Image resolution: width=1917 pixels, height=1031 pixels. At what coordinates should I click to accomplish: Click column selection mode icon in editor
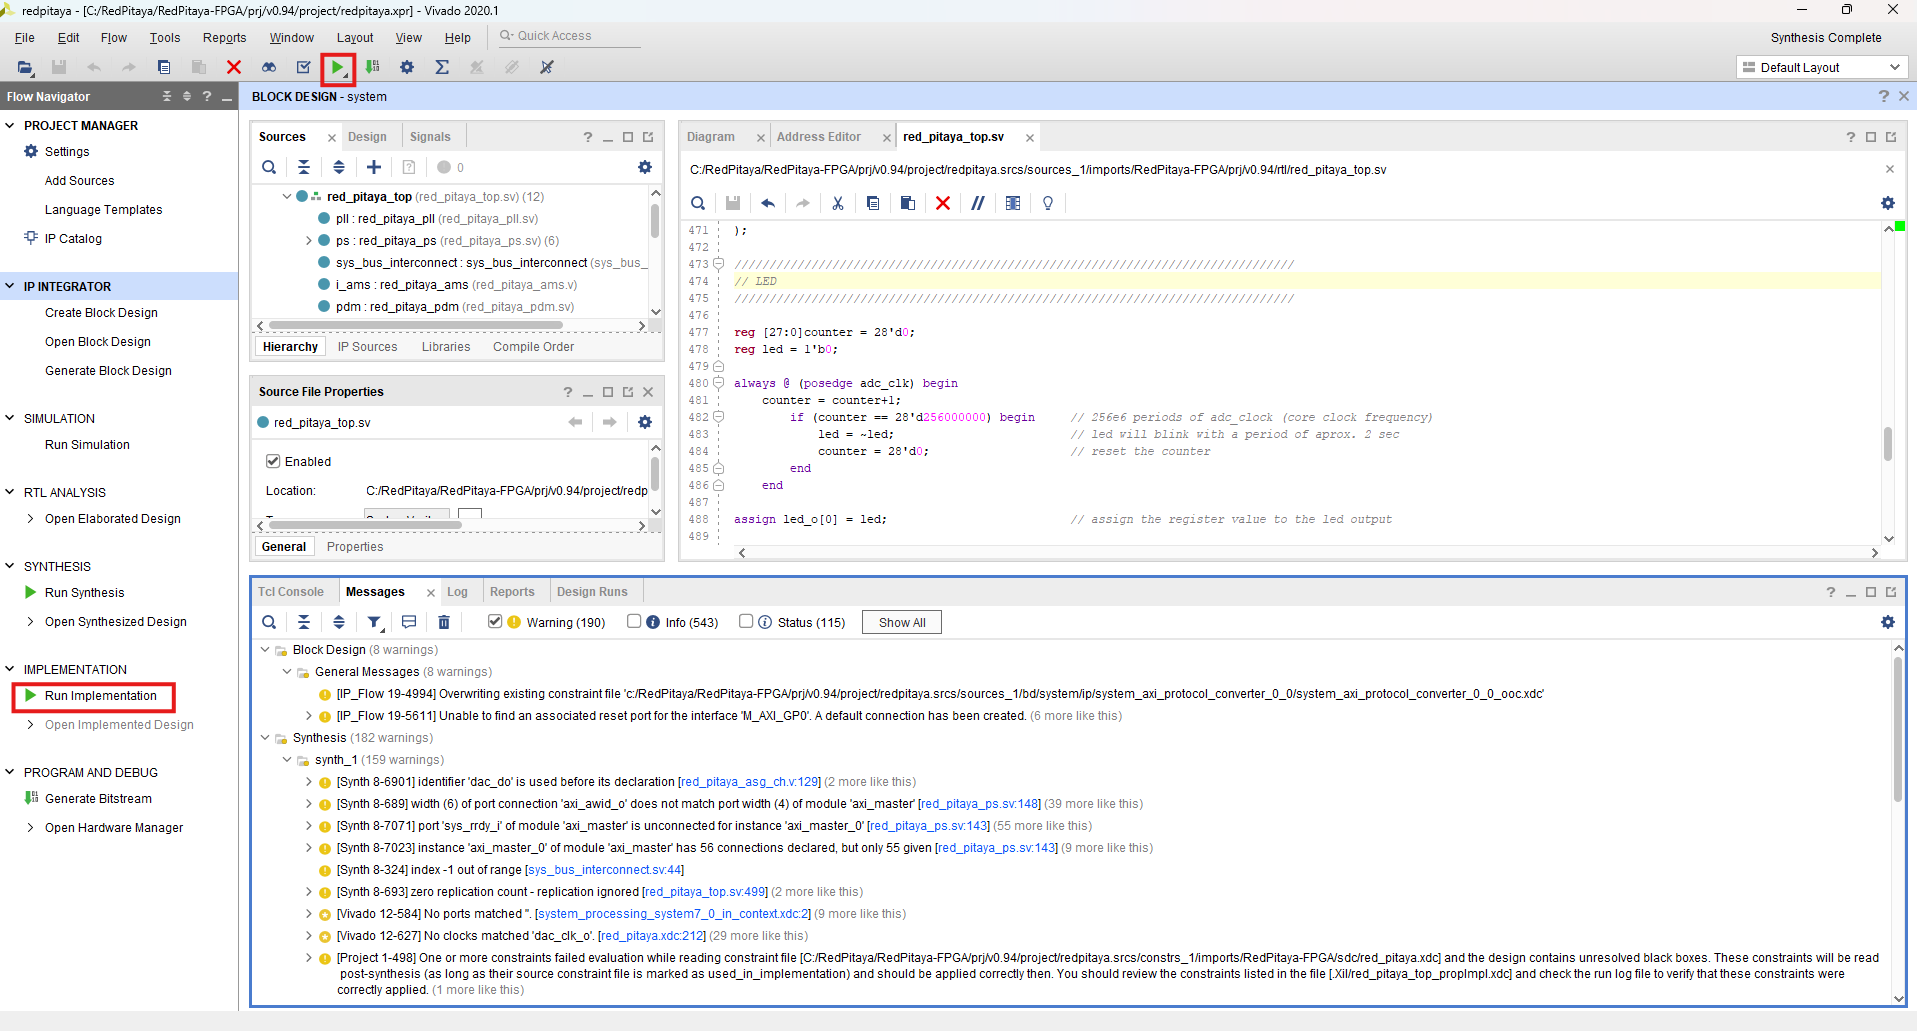tap(1013, 203)
